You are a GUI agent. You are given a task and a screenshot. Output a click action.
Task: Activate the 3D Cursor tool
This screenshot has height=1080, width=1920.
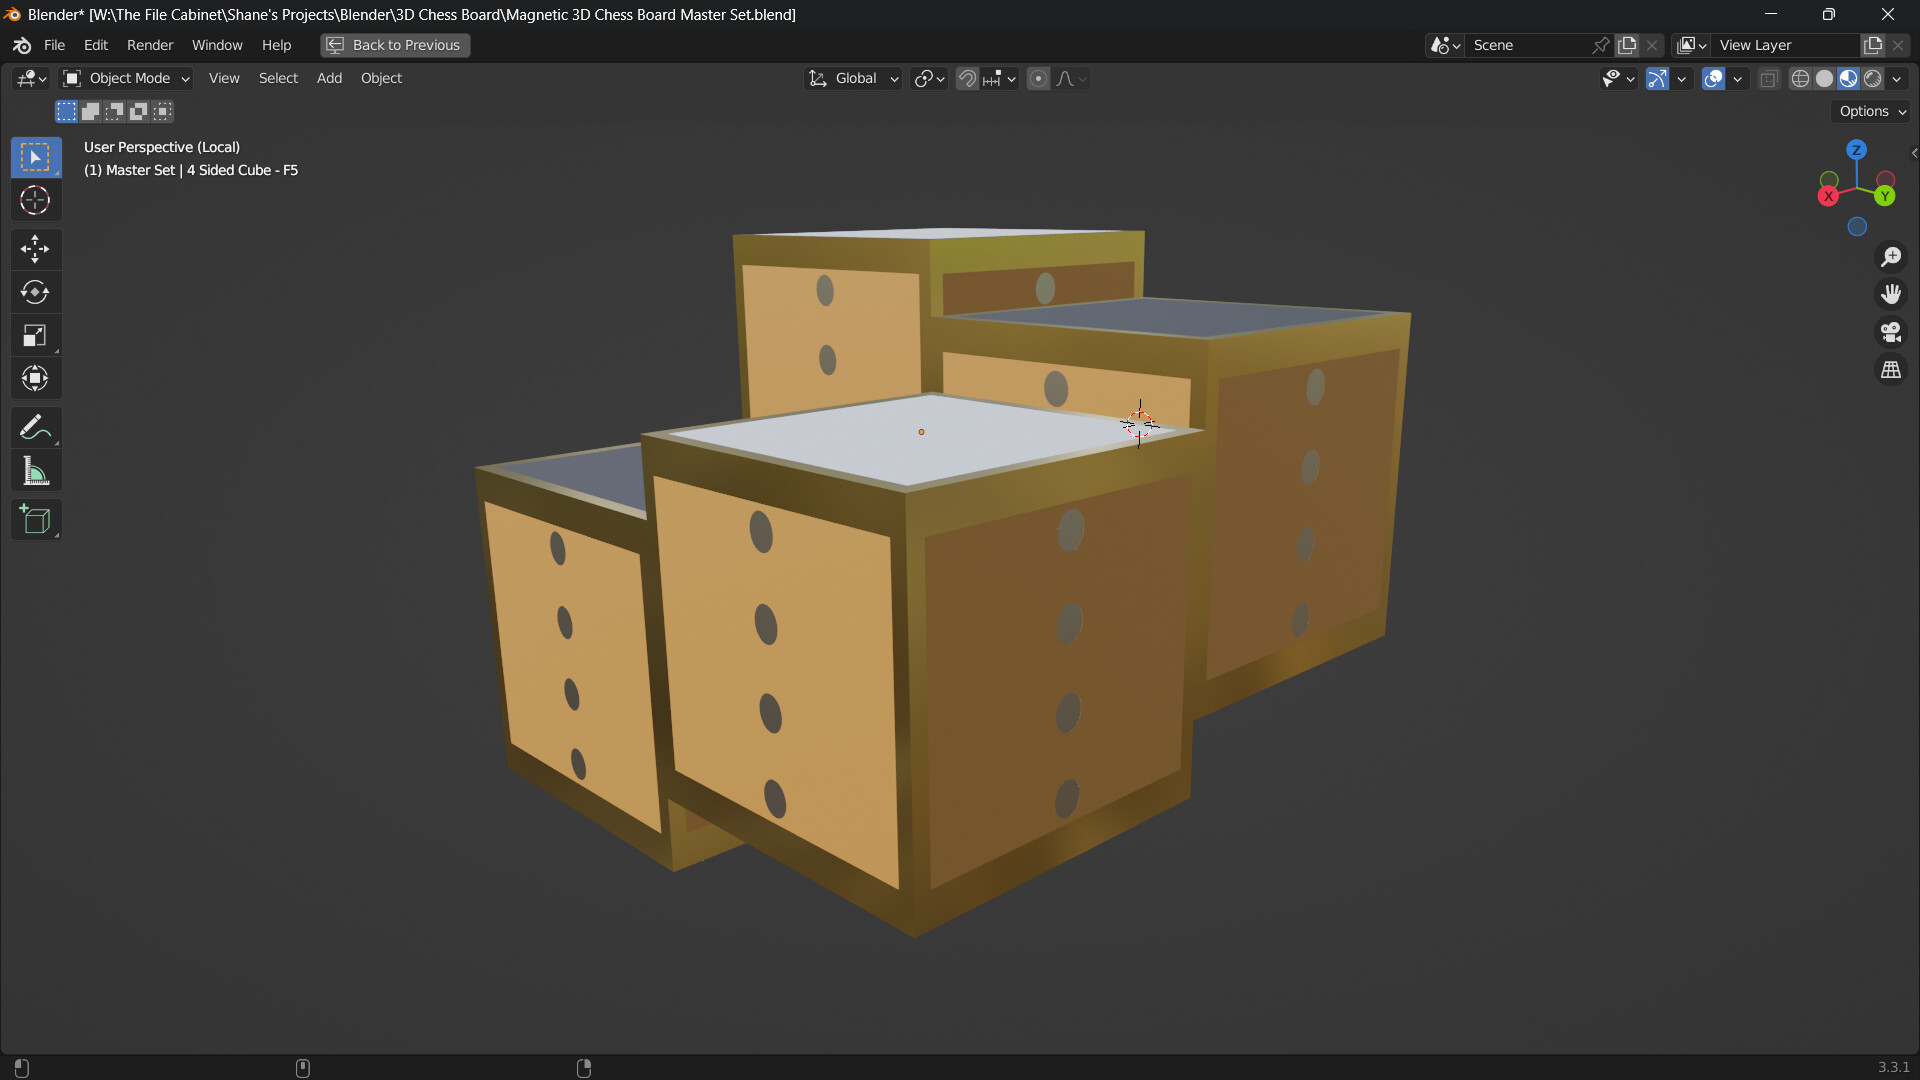pyautogui.click(x=36, y=200)
